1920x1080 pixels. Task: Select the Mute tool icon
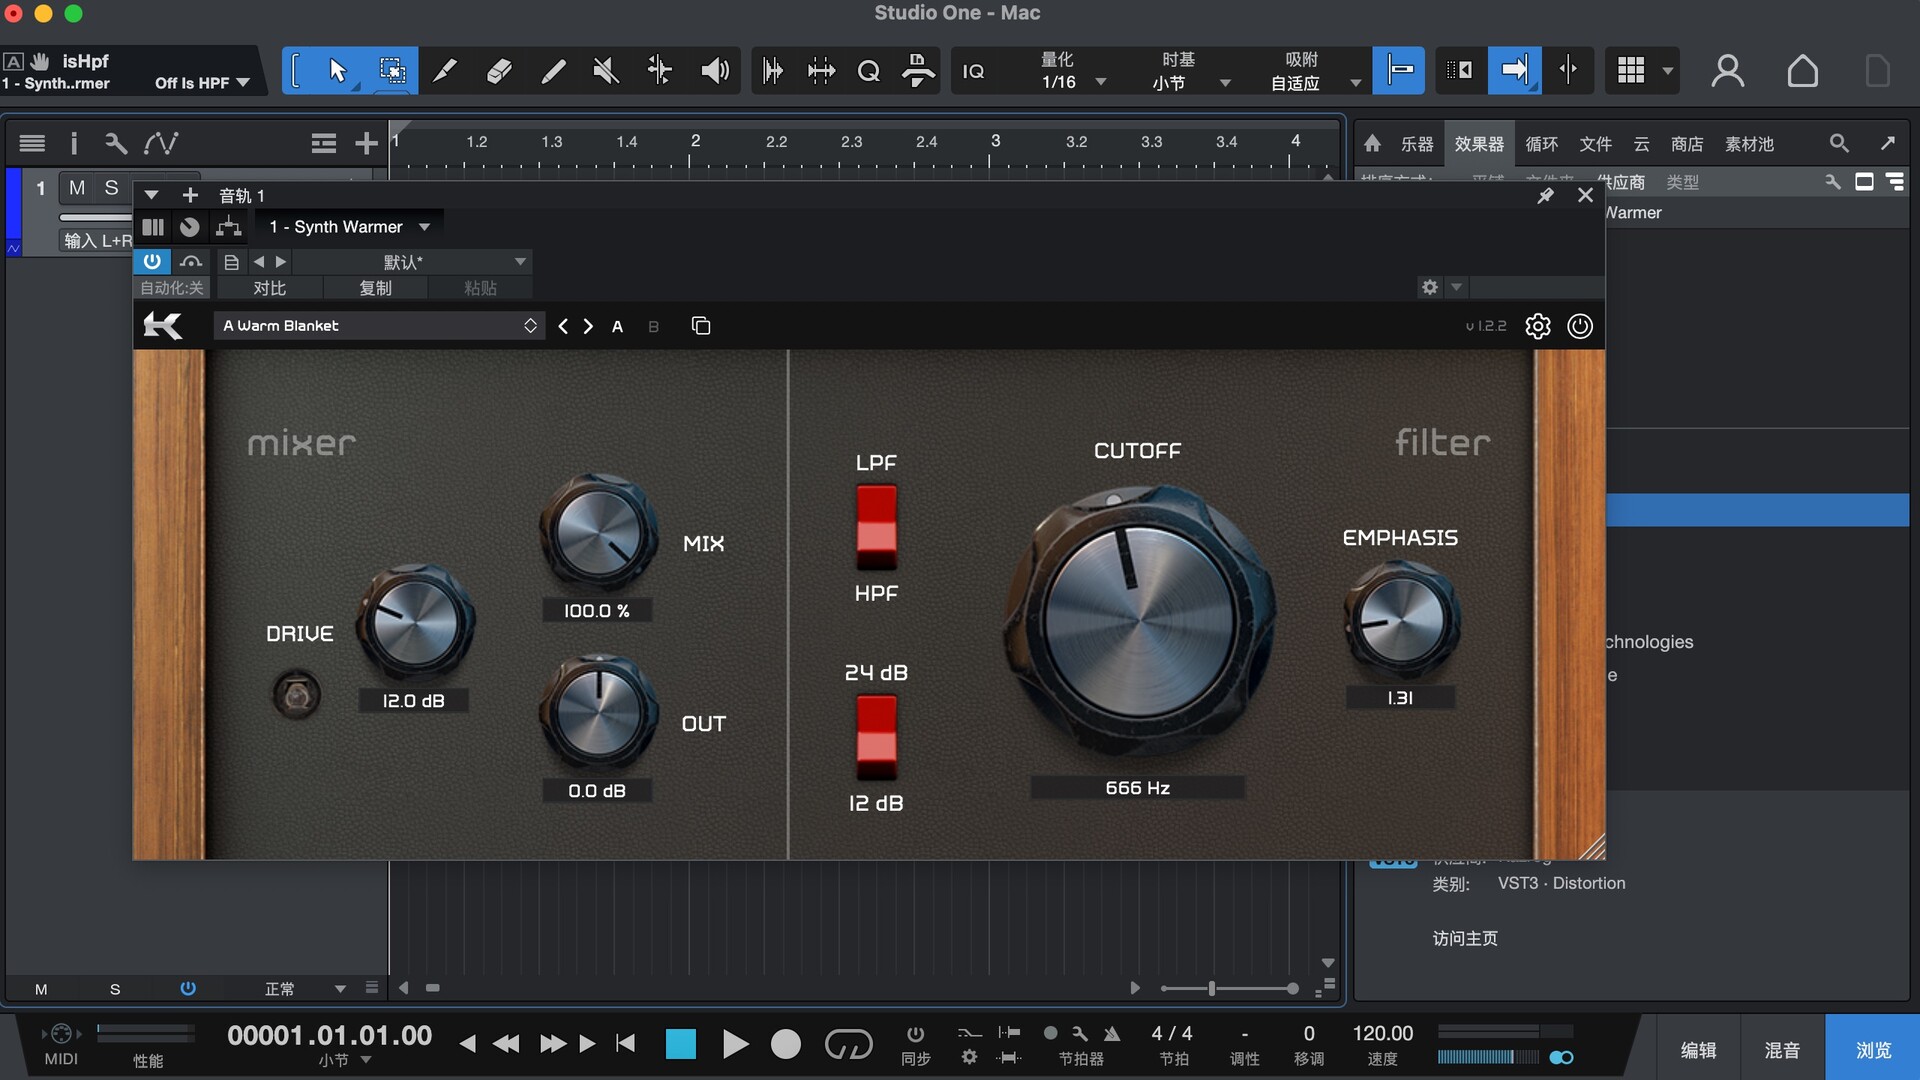click(x=605, y=71)
